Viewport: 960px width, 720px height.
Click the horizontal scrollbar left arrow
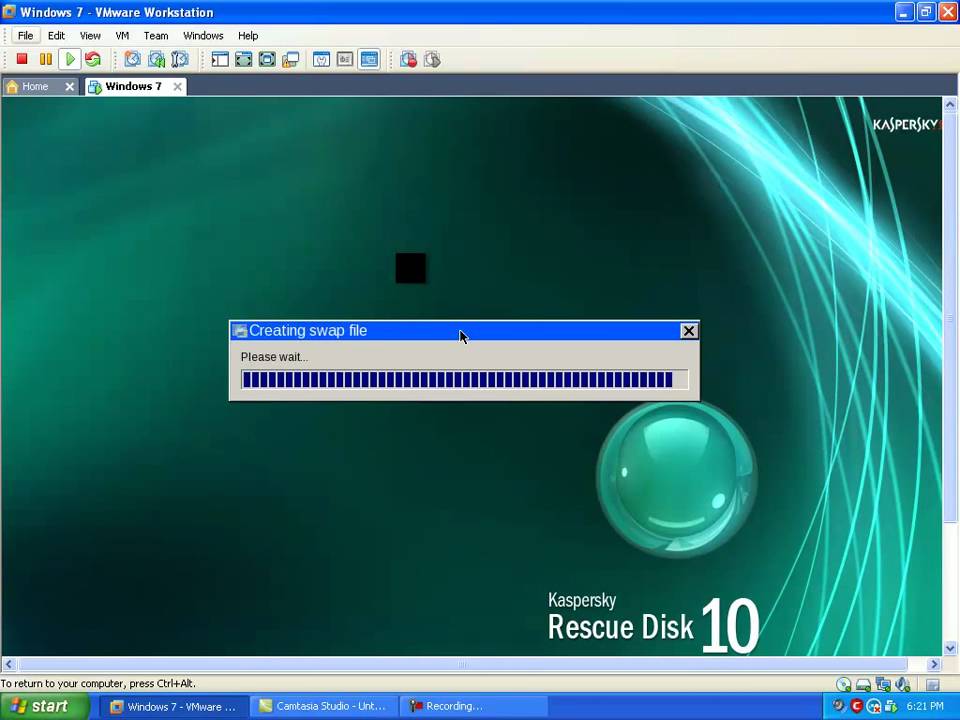pyautogui.click(x=9, y=664)
